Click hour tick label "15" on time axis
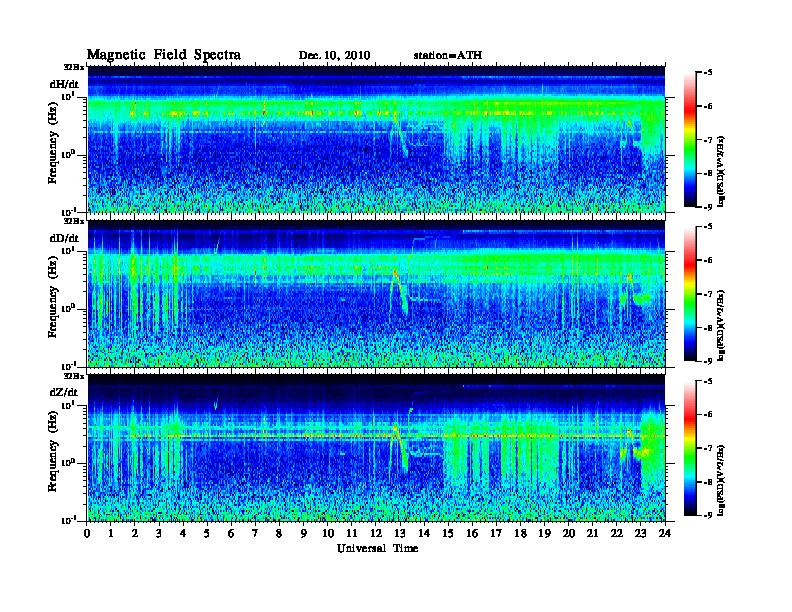Viewport: 792px width, 612px height. 448,533
